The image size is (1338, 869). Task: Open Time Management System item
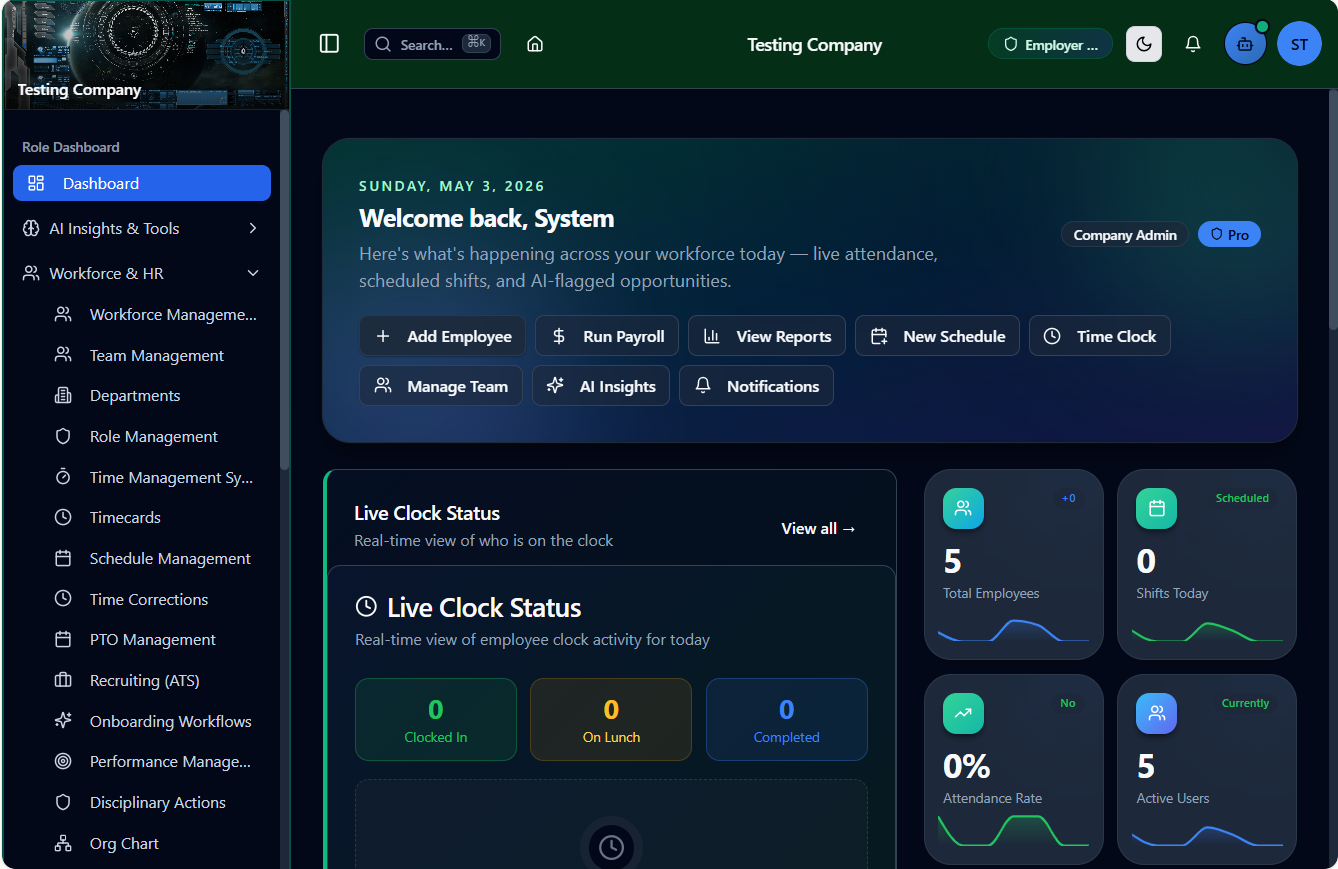coord(158,477)
